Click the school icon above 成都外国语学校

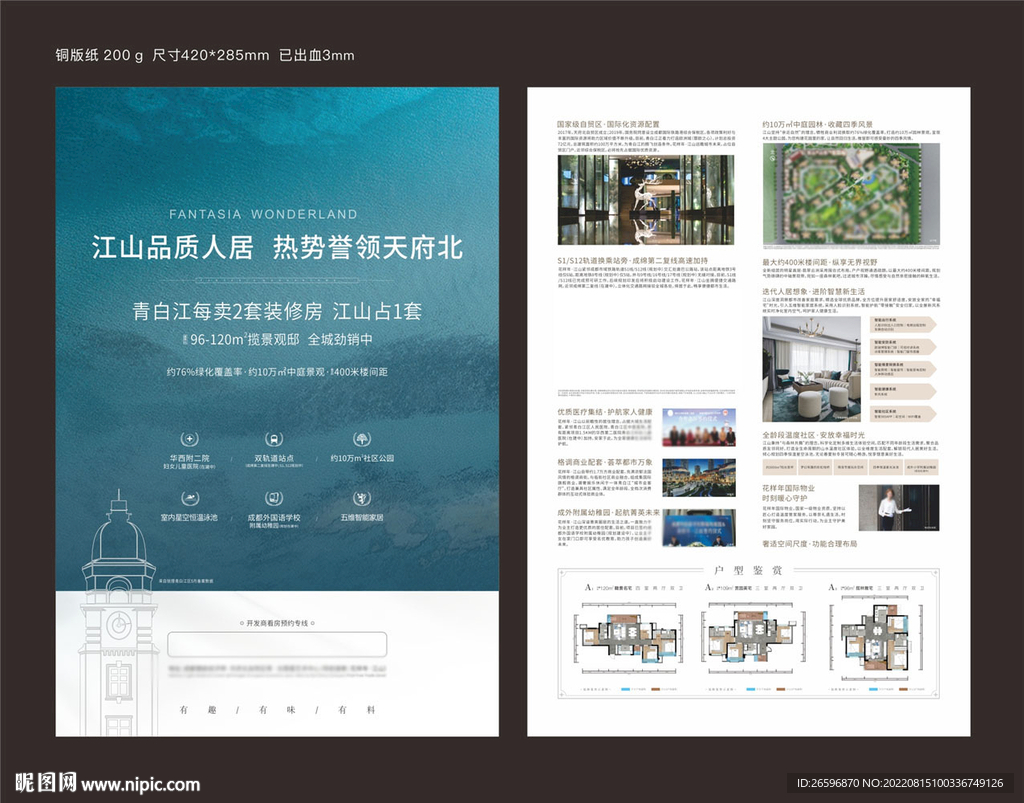click(x=274, y=499)
